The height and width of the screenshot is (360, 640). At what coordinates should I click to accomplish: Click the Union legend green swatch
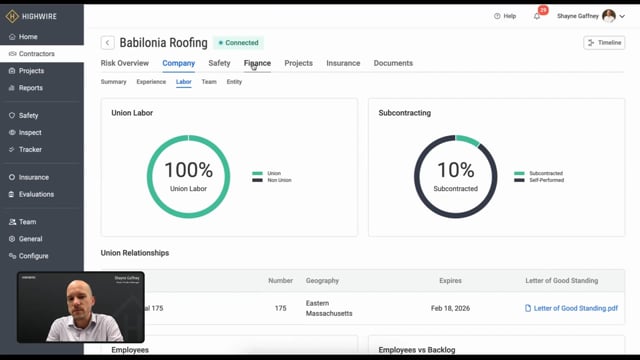point(257,173)
